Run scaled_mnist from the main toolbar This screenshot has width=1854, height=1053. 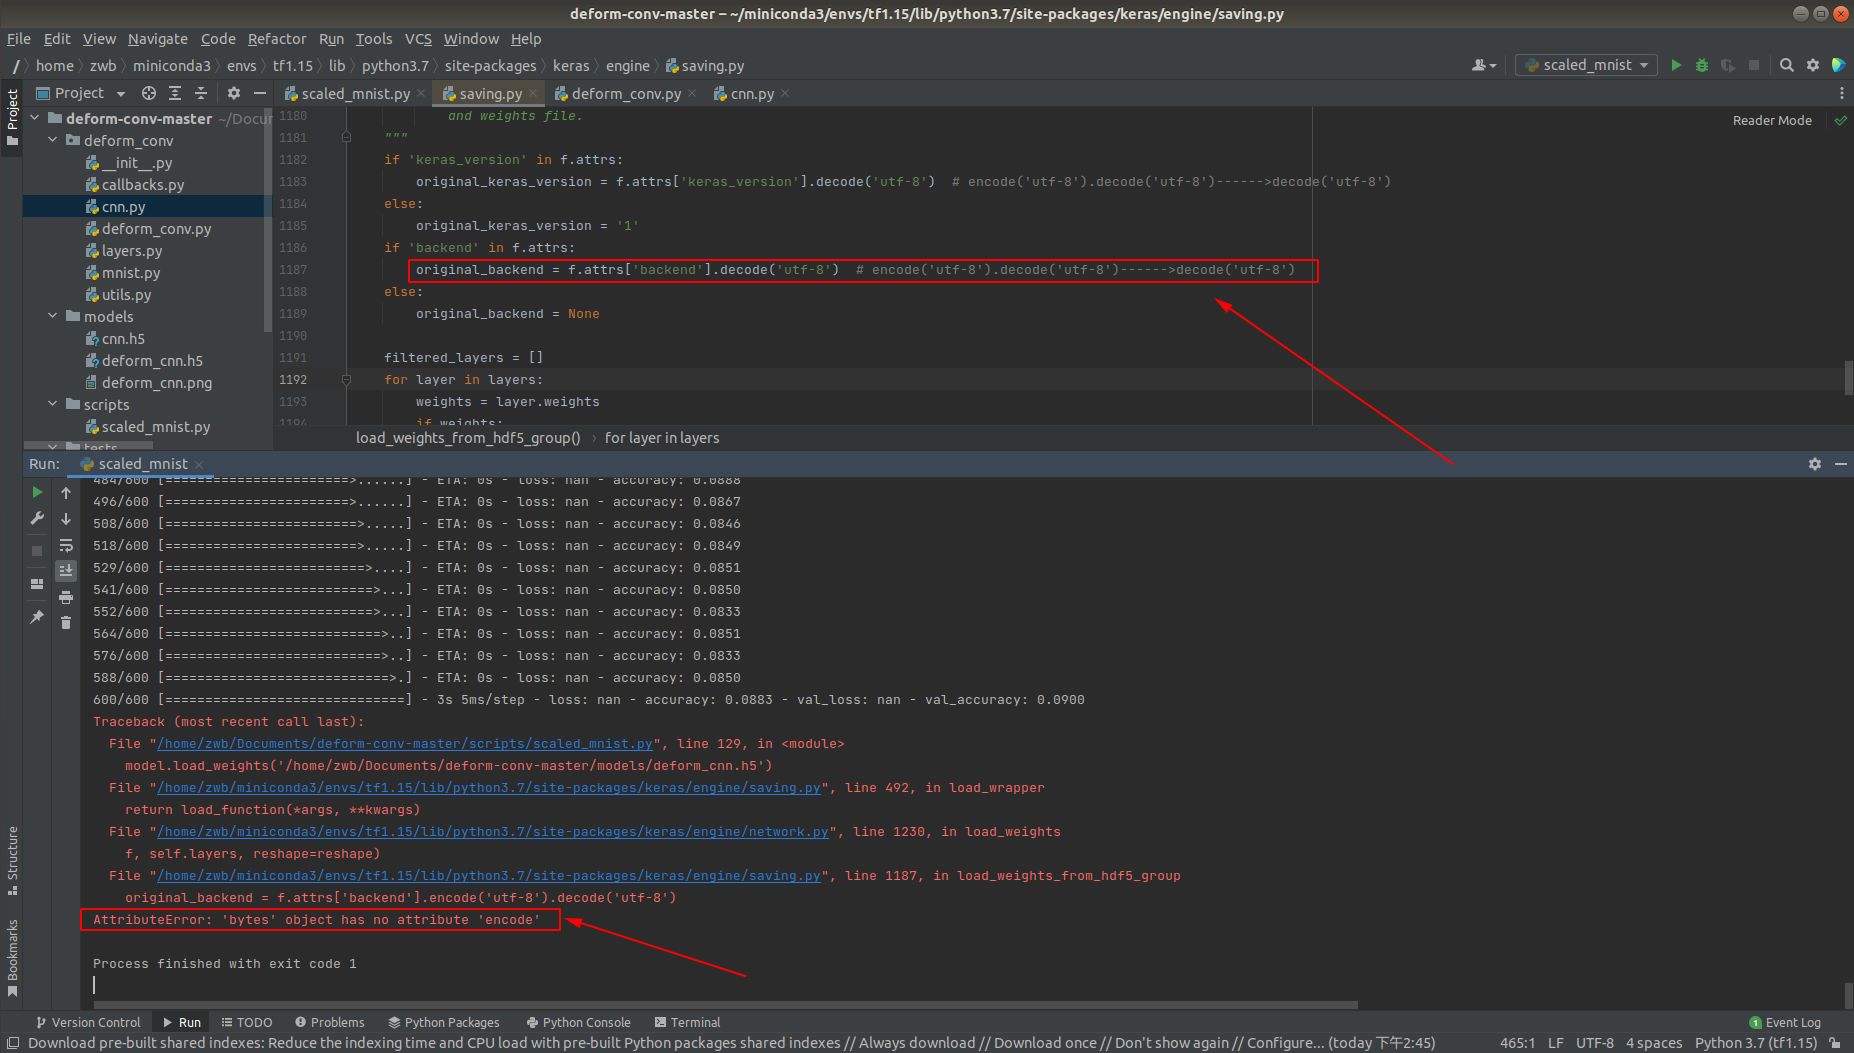(1676, 65)
